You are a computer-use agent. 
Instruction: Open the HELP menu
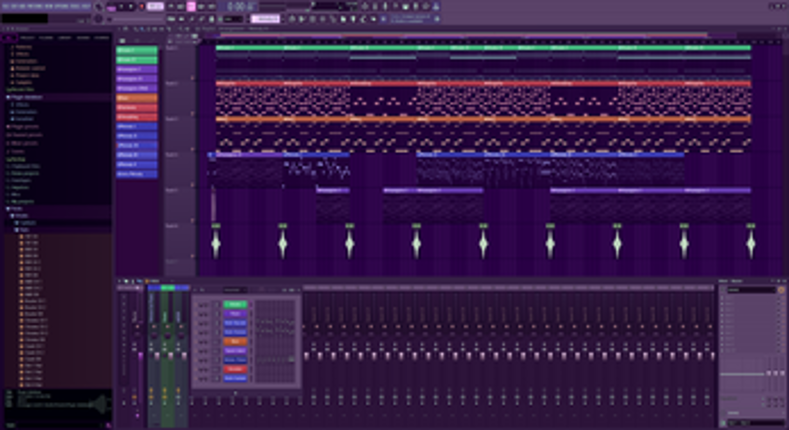coord(87,6)
